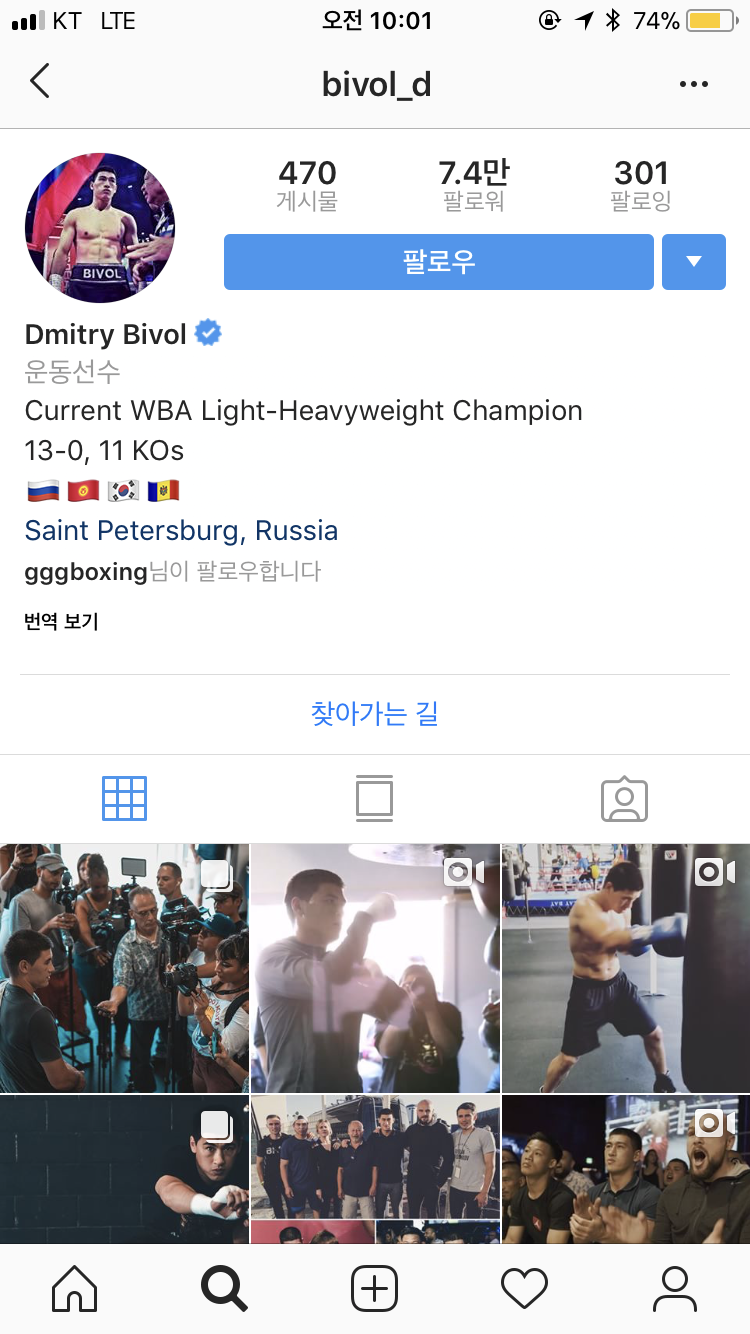The width and height of the screenshot is (750, 1334).
Task: Go back using the top-left arrow
Action: (39, 82)
